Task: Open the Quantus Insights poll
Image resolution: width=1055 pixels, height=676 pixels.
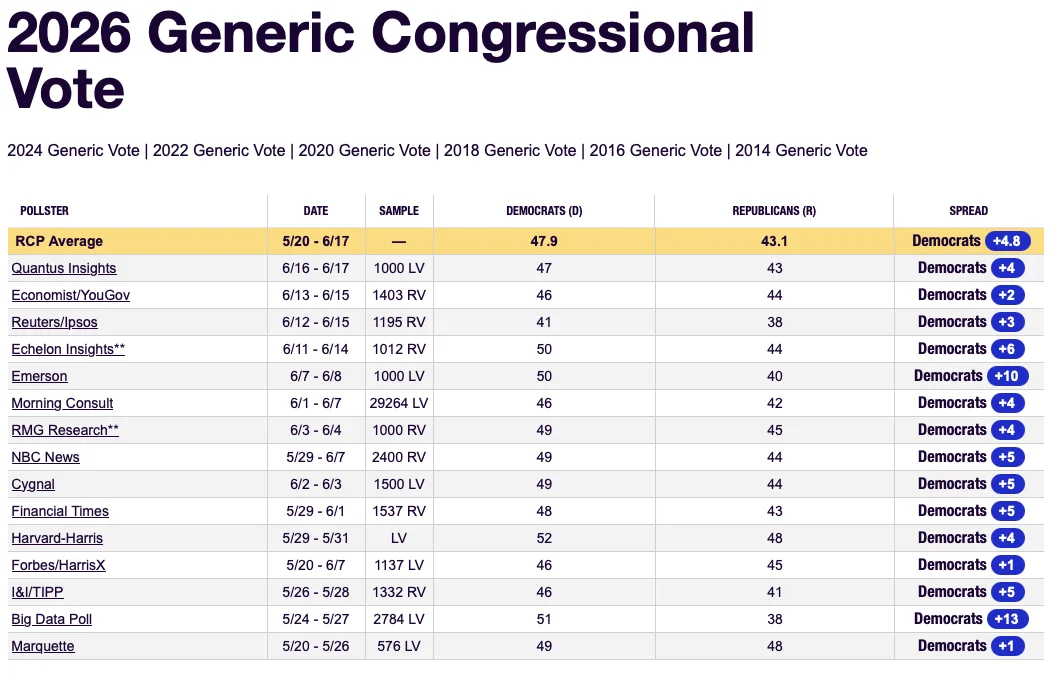Action: click(x=64, y=268)
